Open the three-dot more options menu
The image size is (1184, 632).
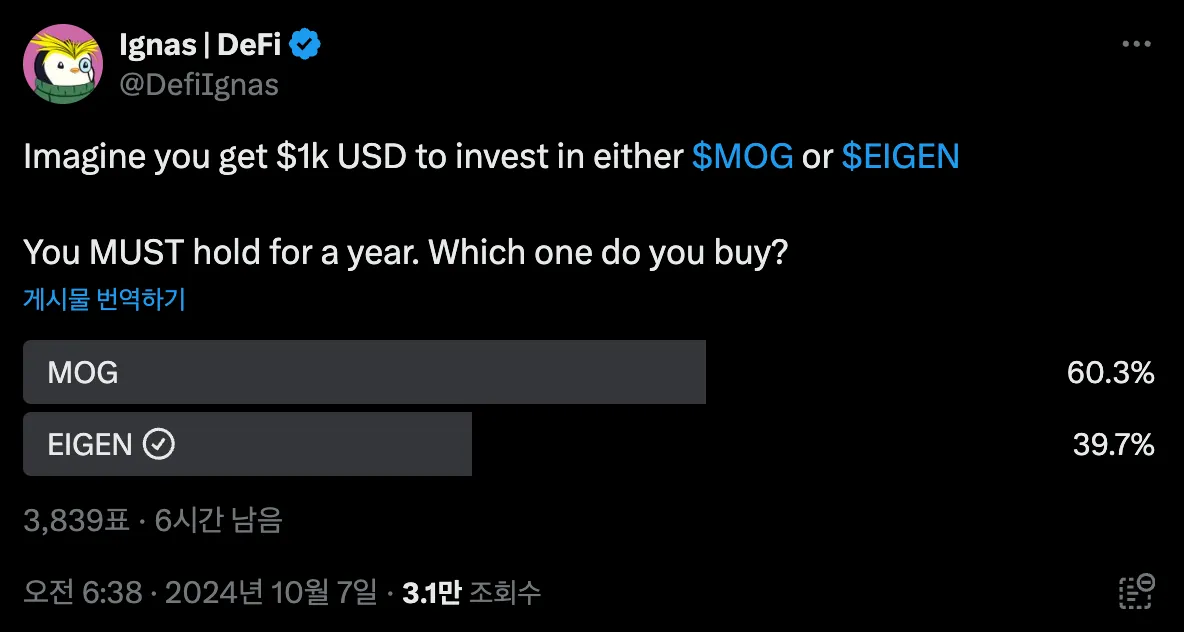(1137, 45)
